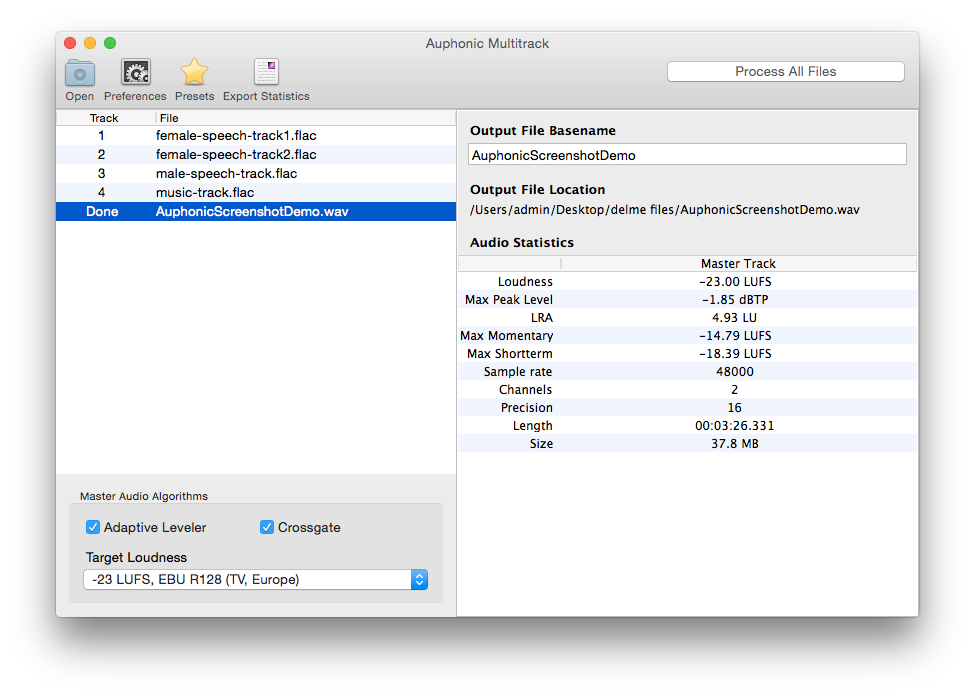Image resolution: width=975 pixels, height=697 pixels.
Task: Click the Length value 00:03:26.331
Action: pyautogui.click(x=734, y=426)
